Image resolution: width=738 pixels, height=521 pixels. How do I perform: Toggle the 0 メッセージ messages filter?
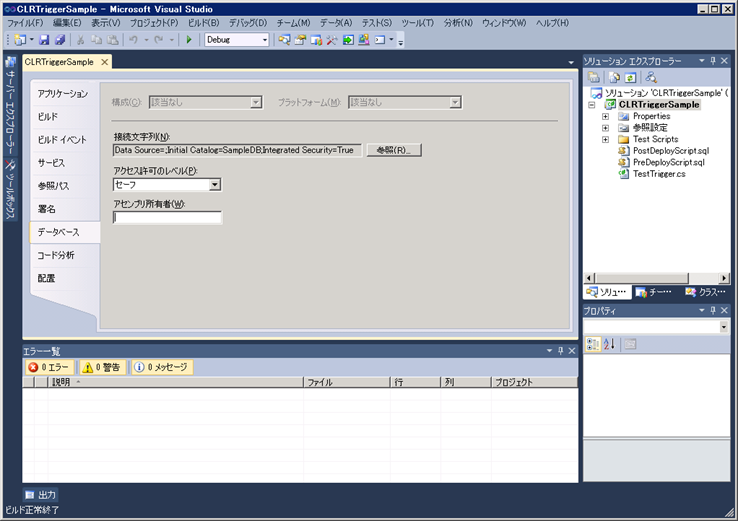coord(162,367)
